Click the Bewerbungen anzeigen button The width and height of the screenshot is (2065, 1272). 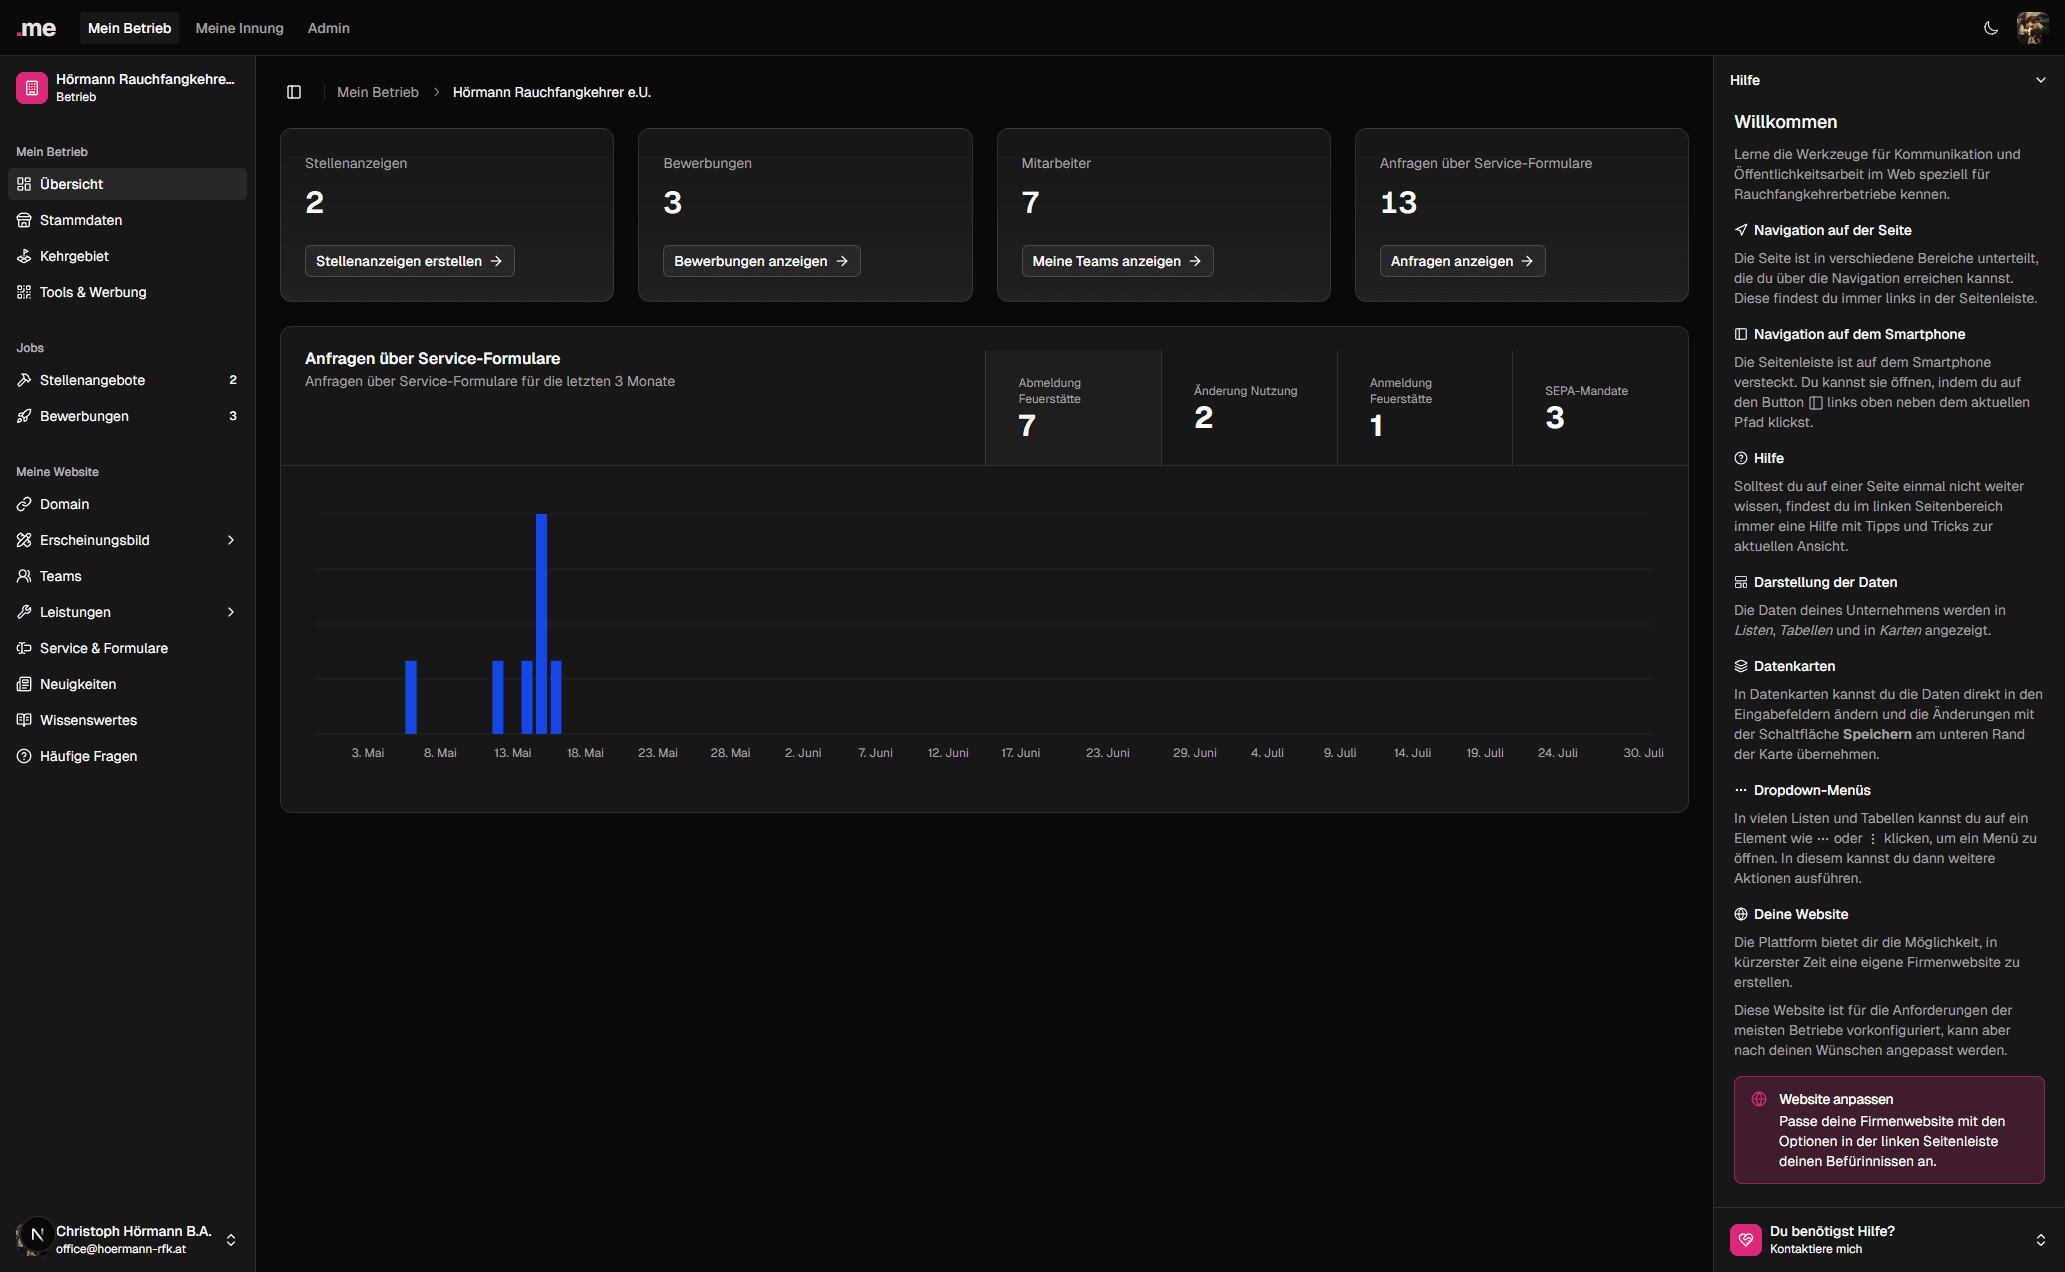[x=761, y=261]
